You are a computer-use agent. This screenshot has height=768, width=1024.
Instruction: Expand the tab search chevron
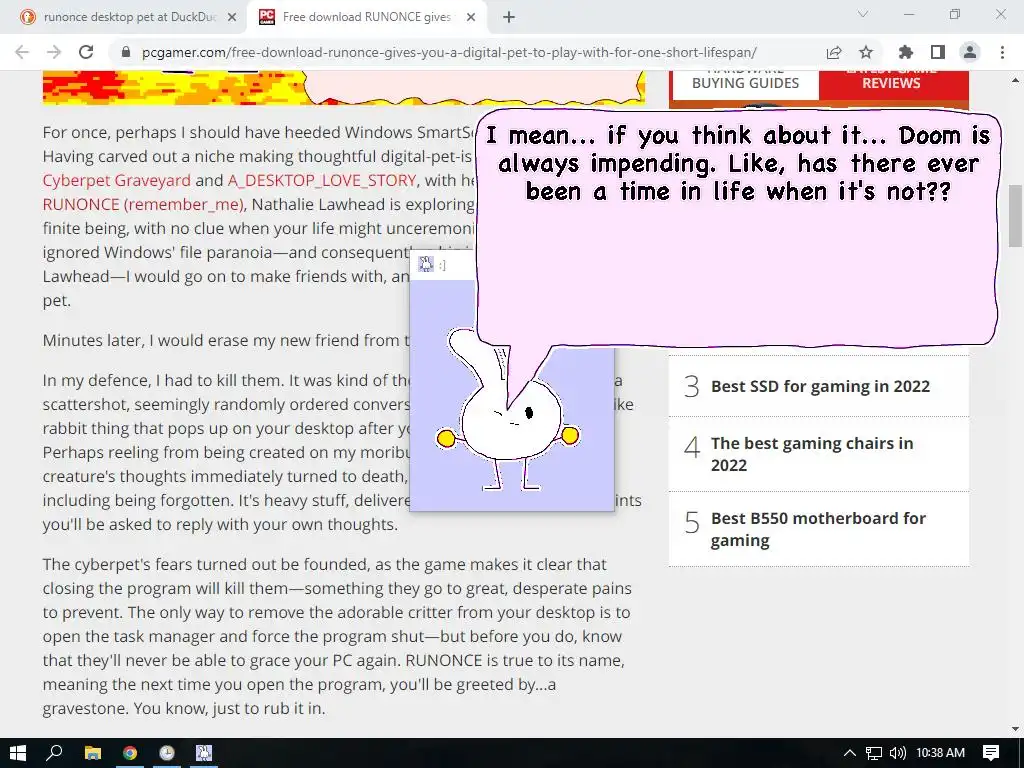point(863,14)
